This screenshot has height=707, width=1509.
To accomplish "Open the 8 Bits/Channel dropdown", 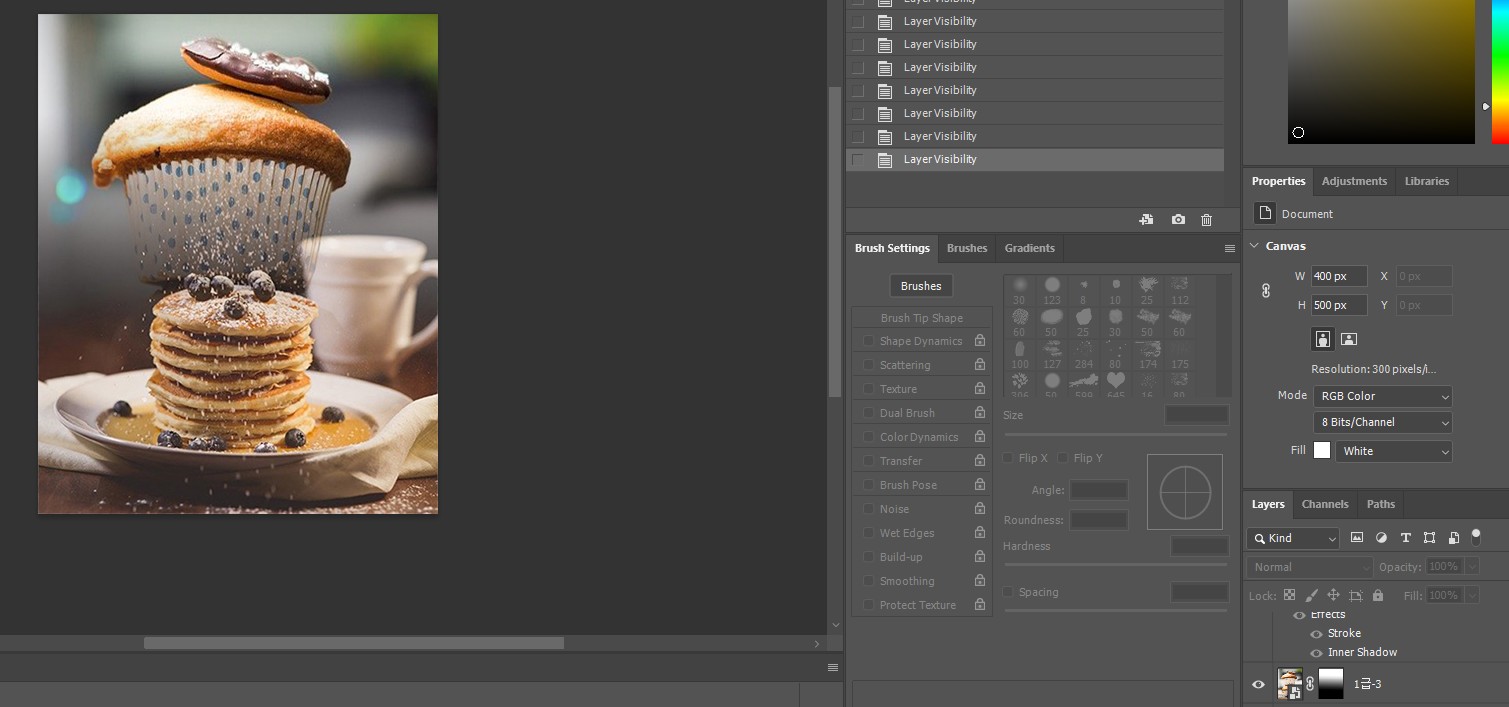I will pyautogui.click(x=1382, y=422).
